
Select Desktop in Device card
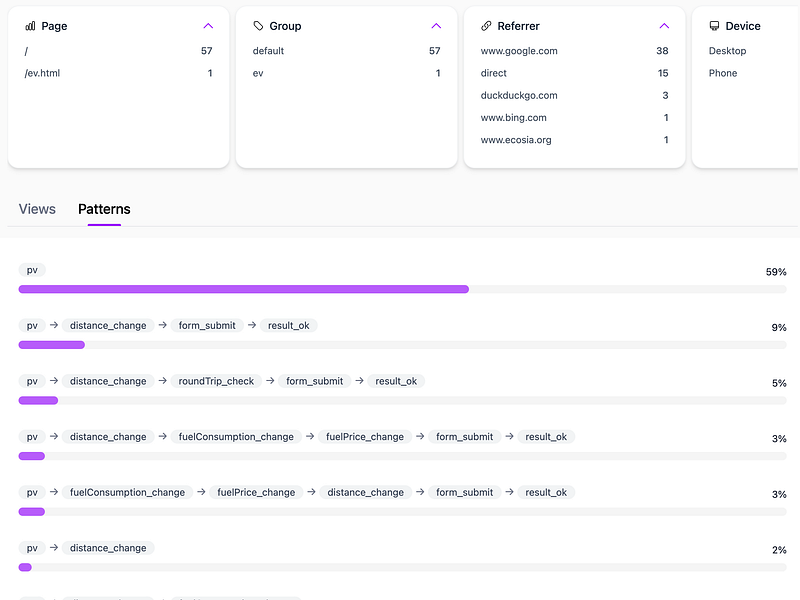(x=727, y=51)
